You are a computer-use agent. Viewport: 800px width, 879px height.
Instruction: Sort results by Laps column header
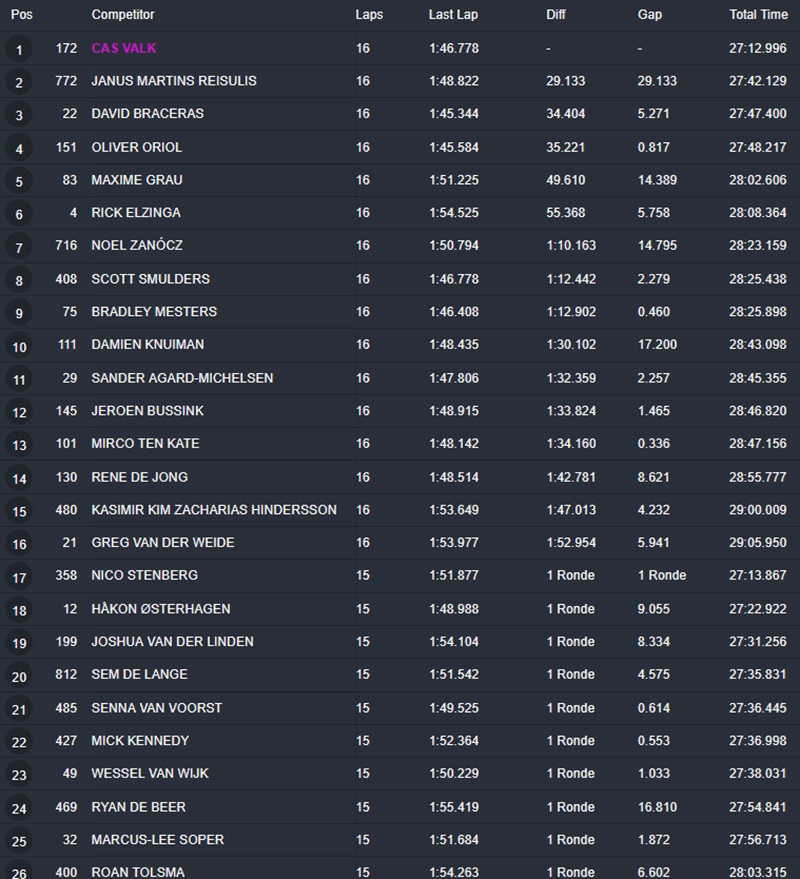(x=369, y=15)
